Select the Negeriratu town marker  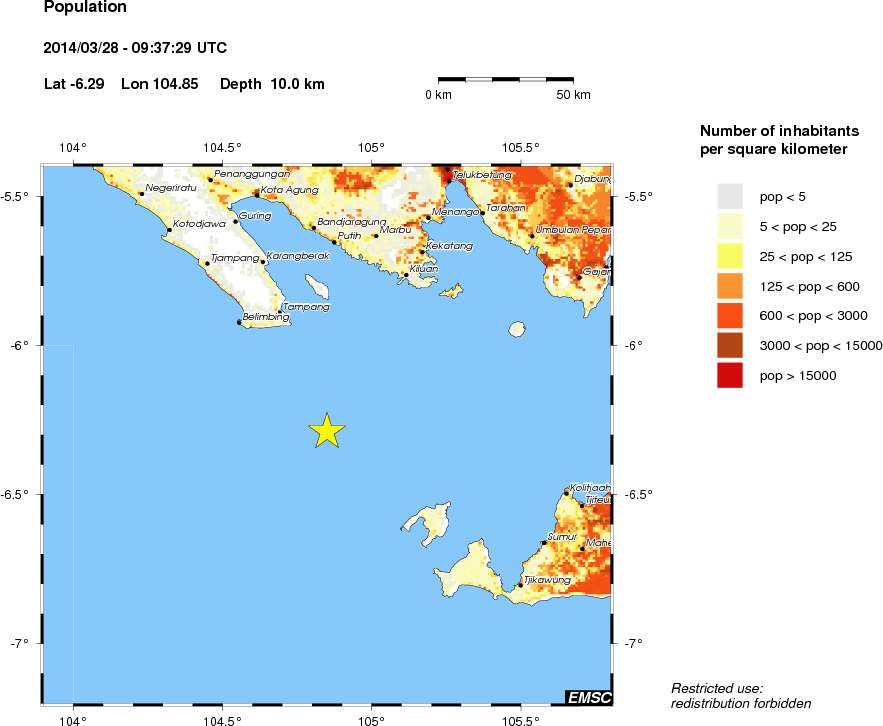142,194
